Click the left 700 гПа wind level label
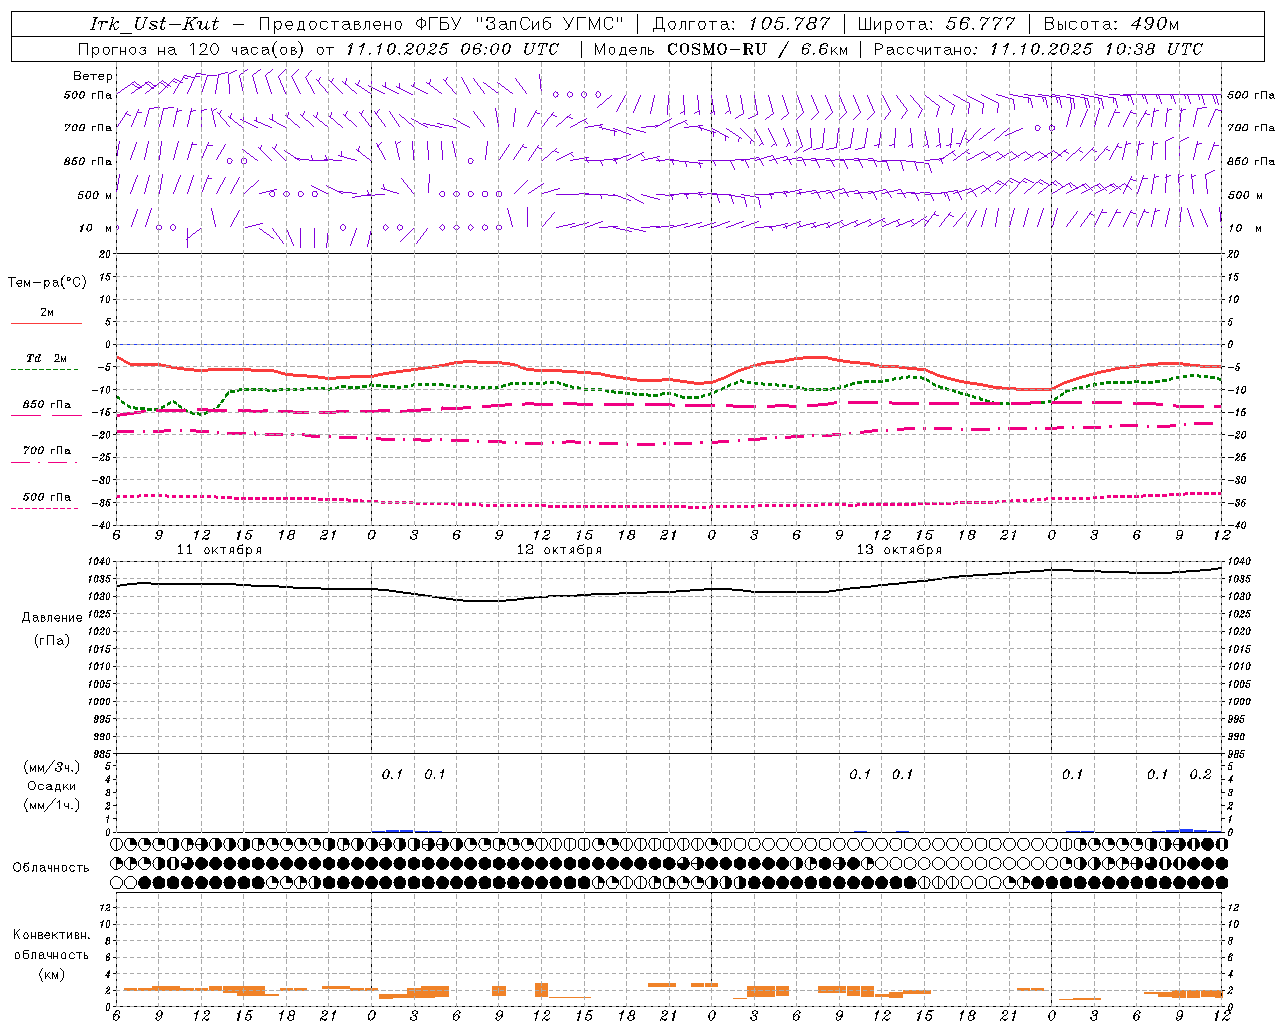 (x=88, y=128)
